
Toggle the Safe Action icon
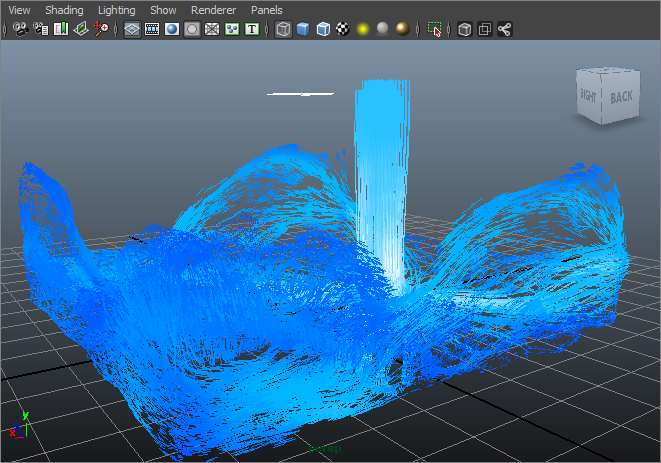coord(232,29)
